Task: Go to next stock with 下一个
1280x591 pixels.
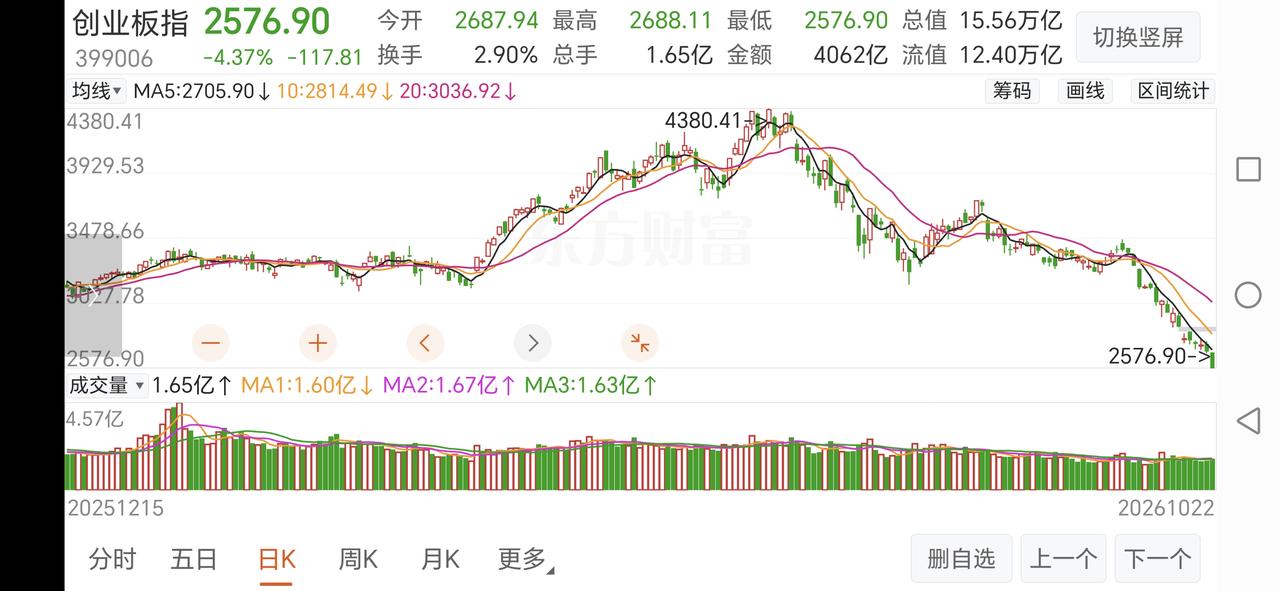Action: coord(1157,558)
